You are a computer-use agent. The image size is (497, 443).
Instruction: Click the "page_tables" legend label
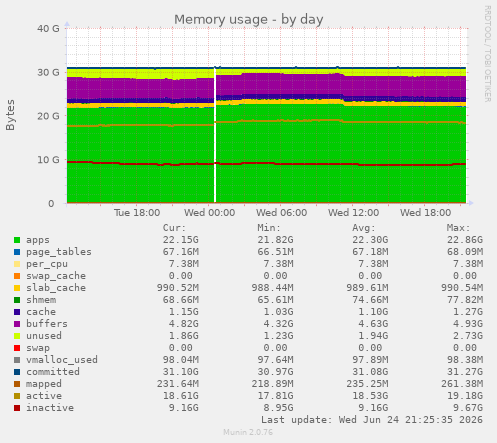(59, 252)
